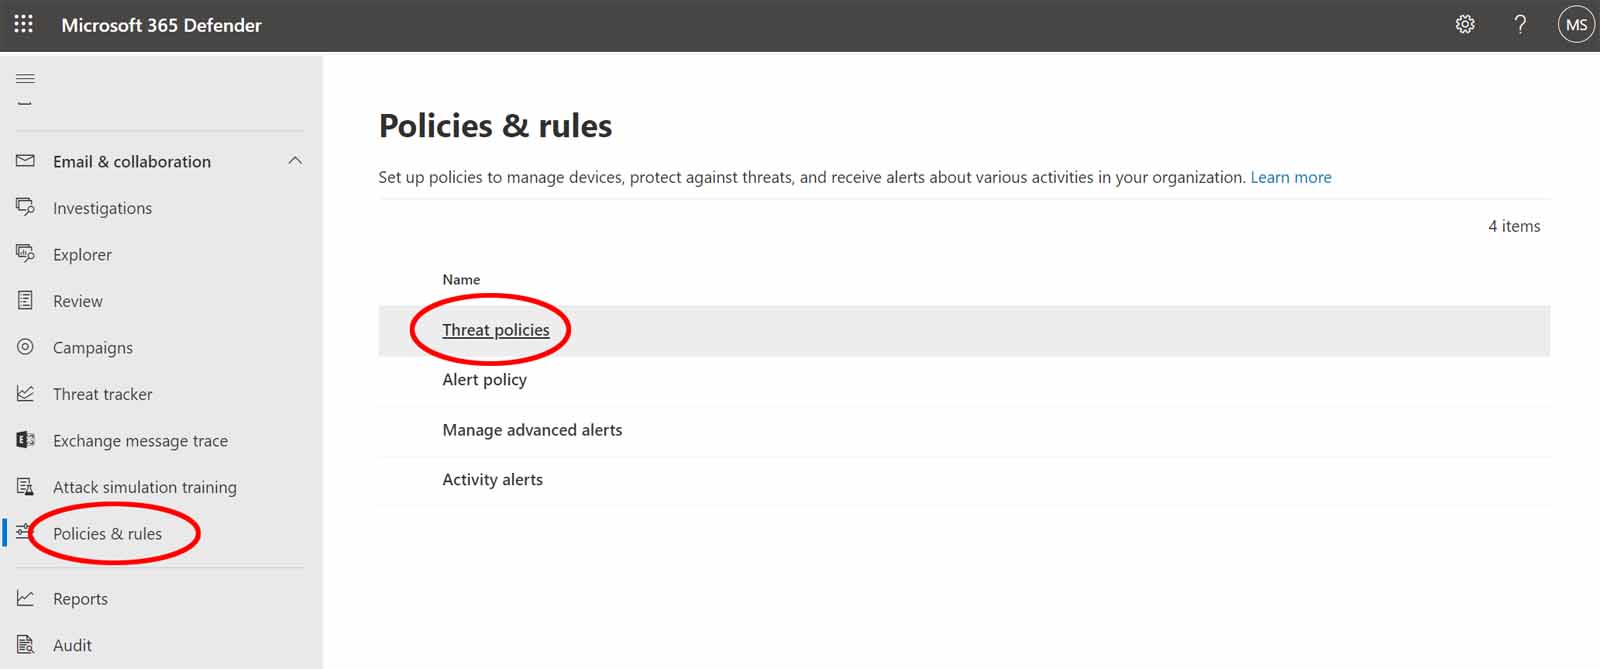Collapse the Email & collaboration section
This screenshot has width=1600, height=669.
click(294, 160)
